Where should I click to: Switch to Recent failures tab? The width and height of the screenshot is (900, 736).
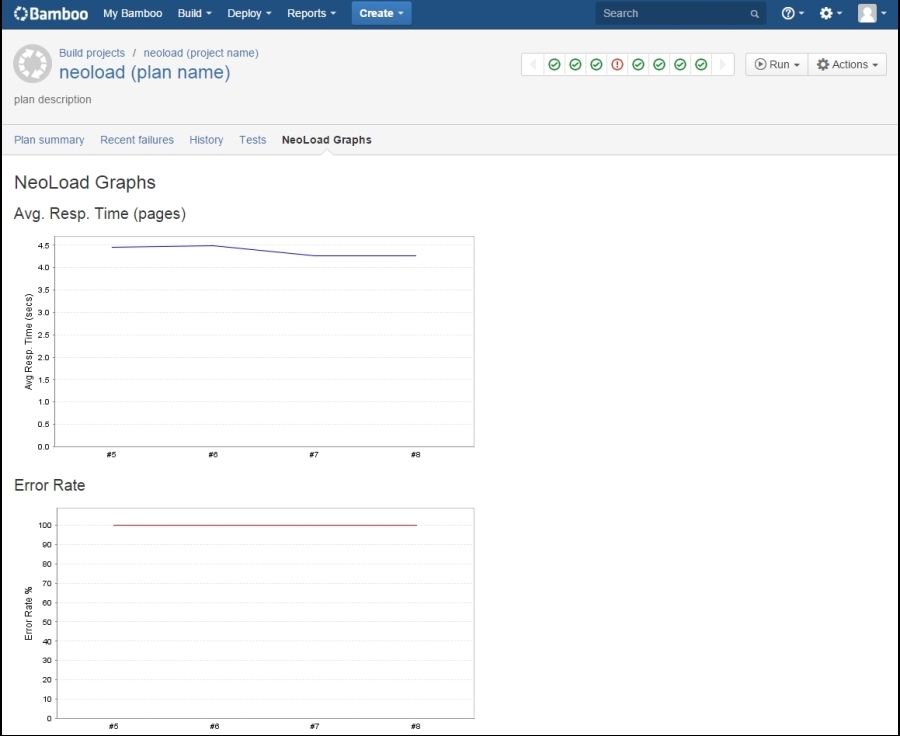pos(137,140)
